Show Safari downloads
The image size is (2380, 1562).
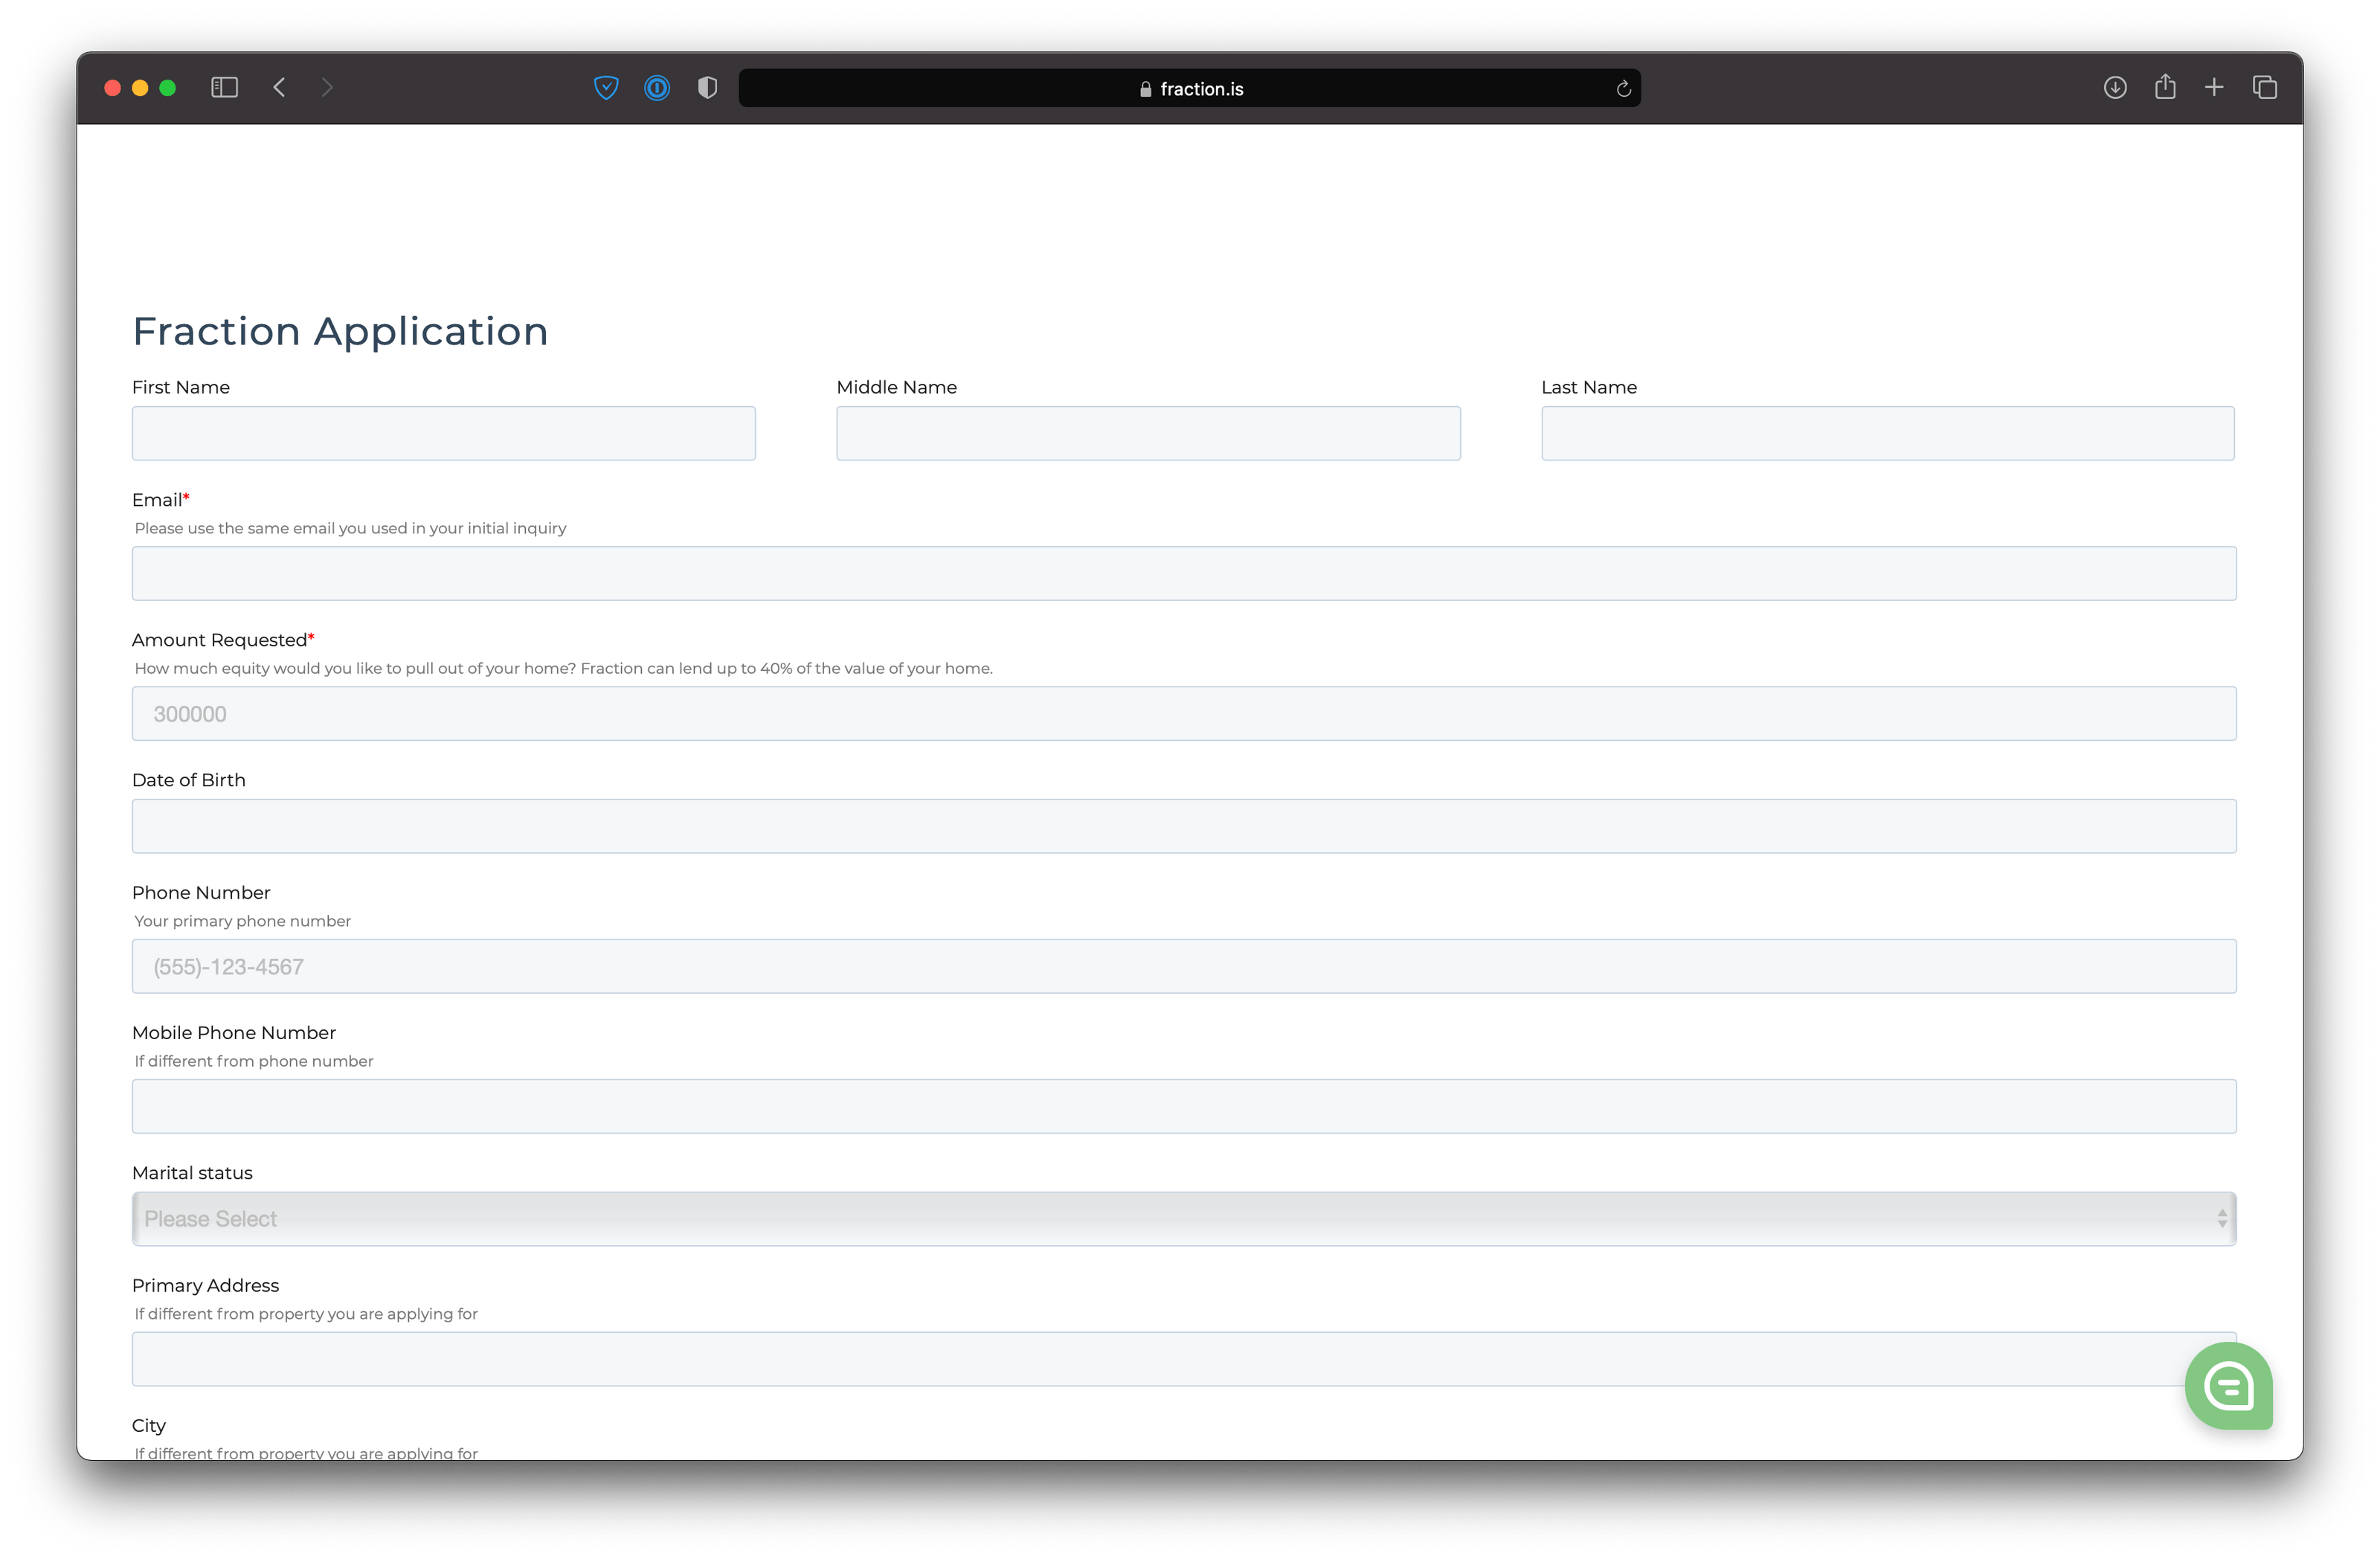[2115, 88]
